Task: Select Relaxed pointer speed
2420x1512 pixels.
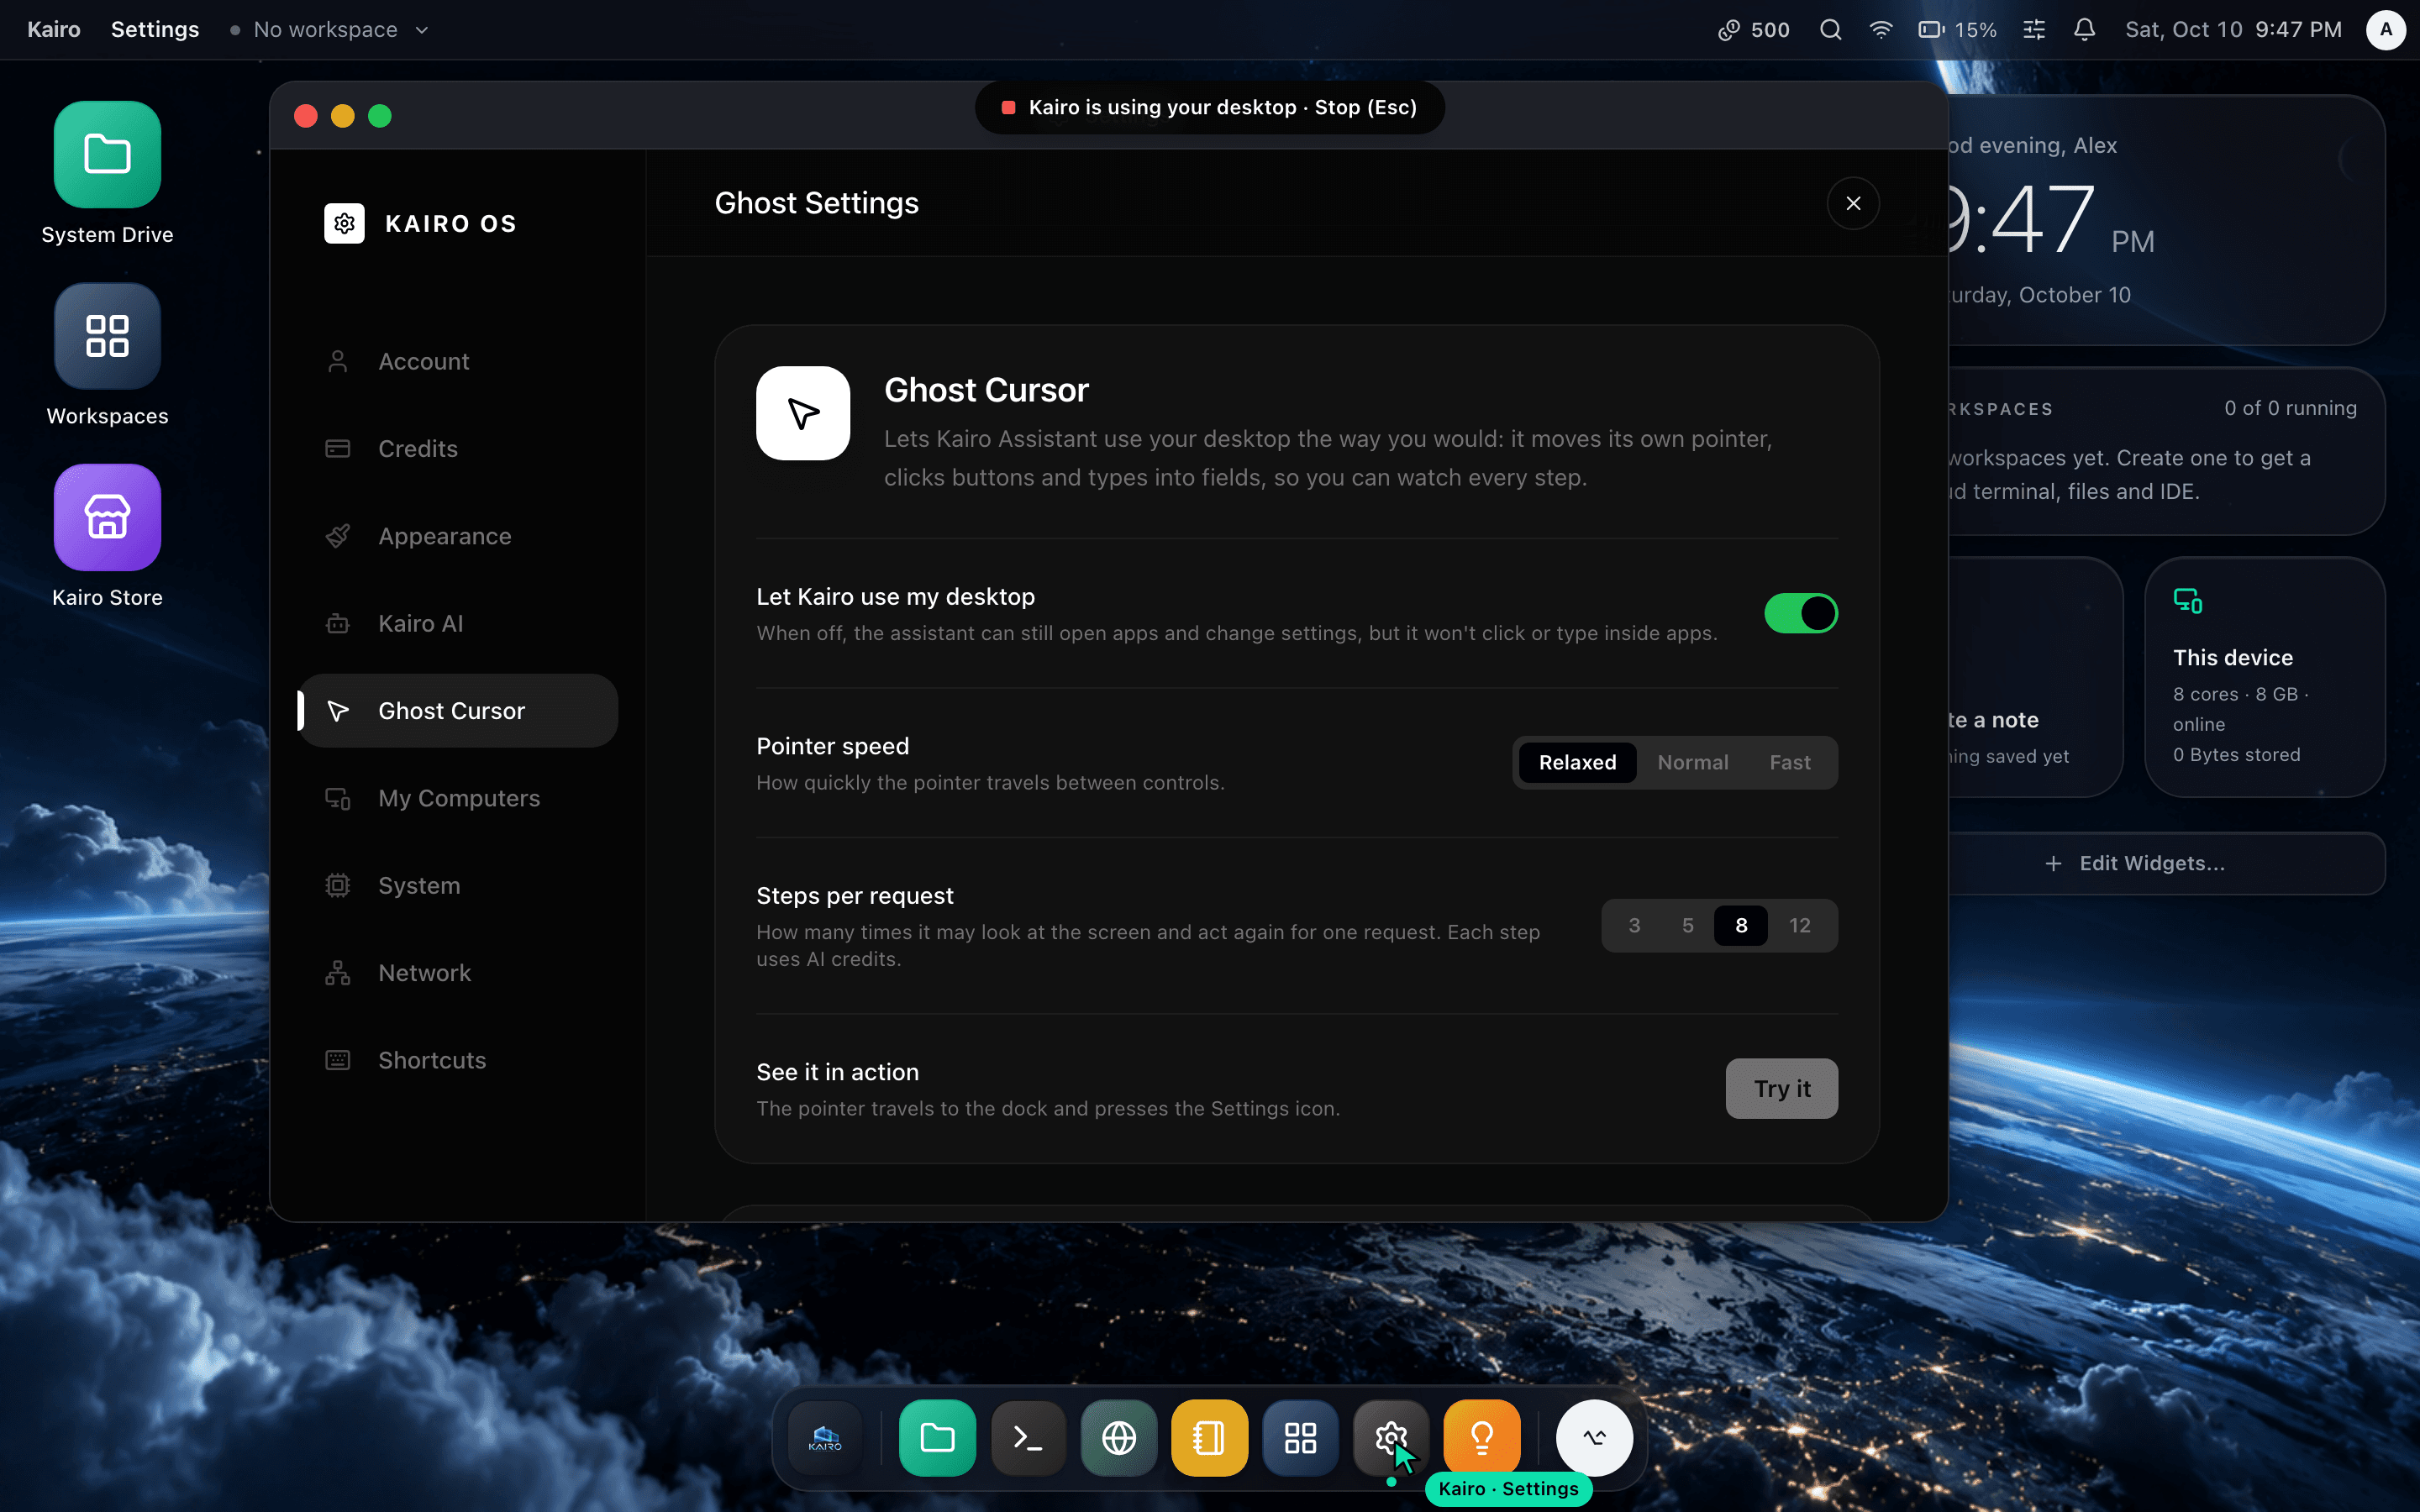Action: 1577,763
